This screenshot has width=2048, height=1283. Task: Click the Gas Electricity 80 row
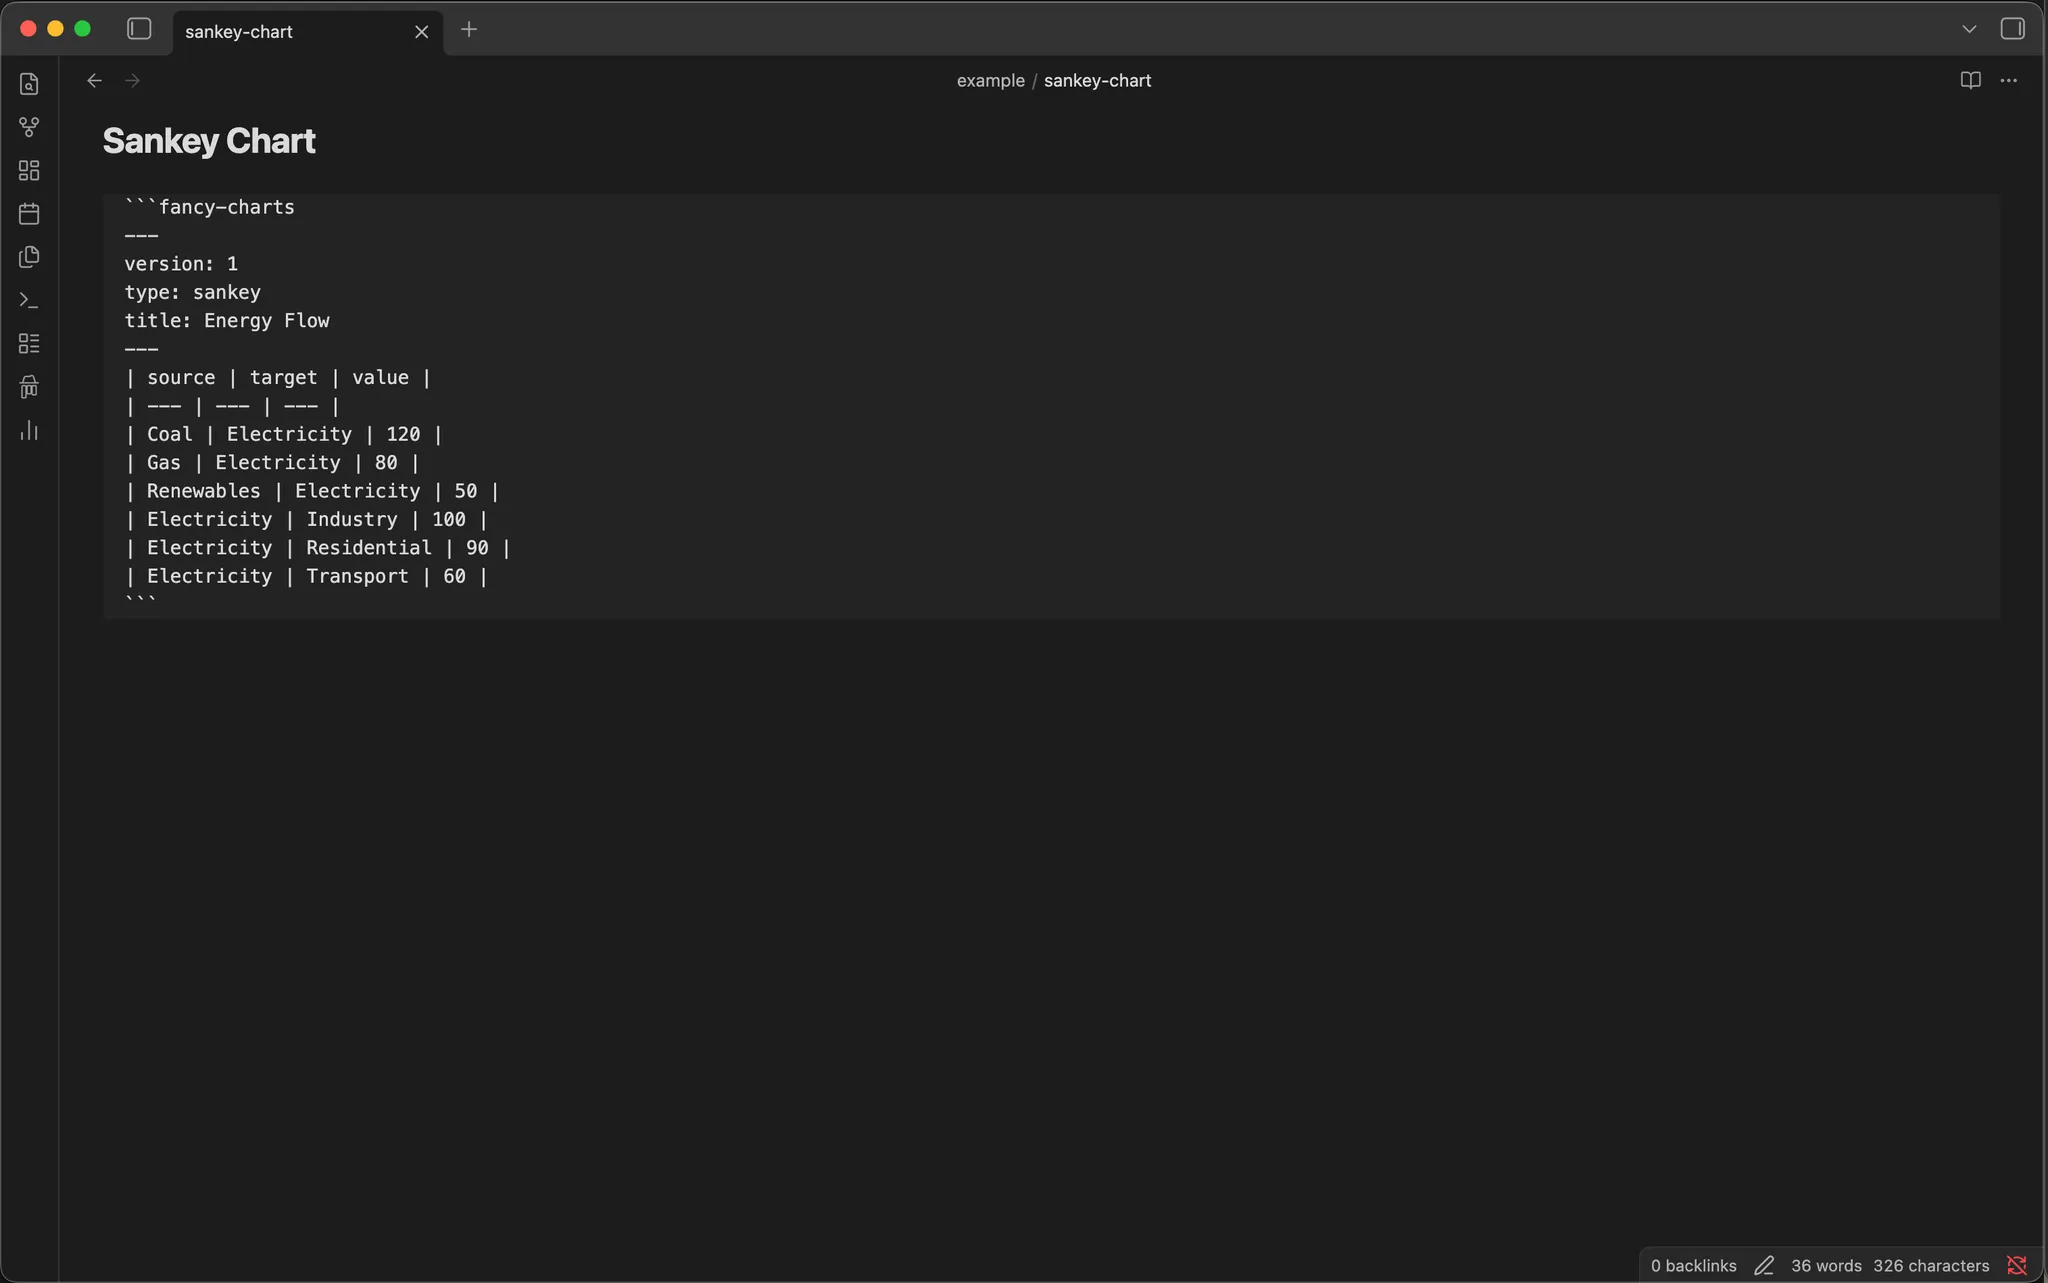click(x=272, y=463)
